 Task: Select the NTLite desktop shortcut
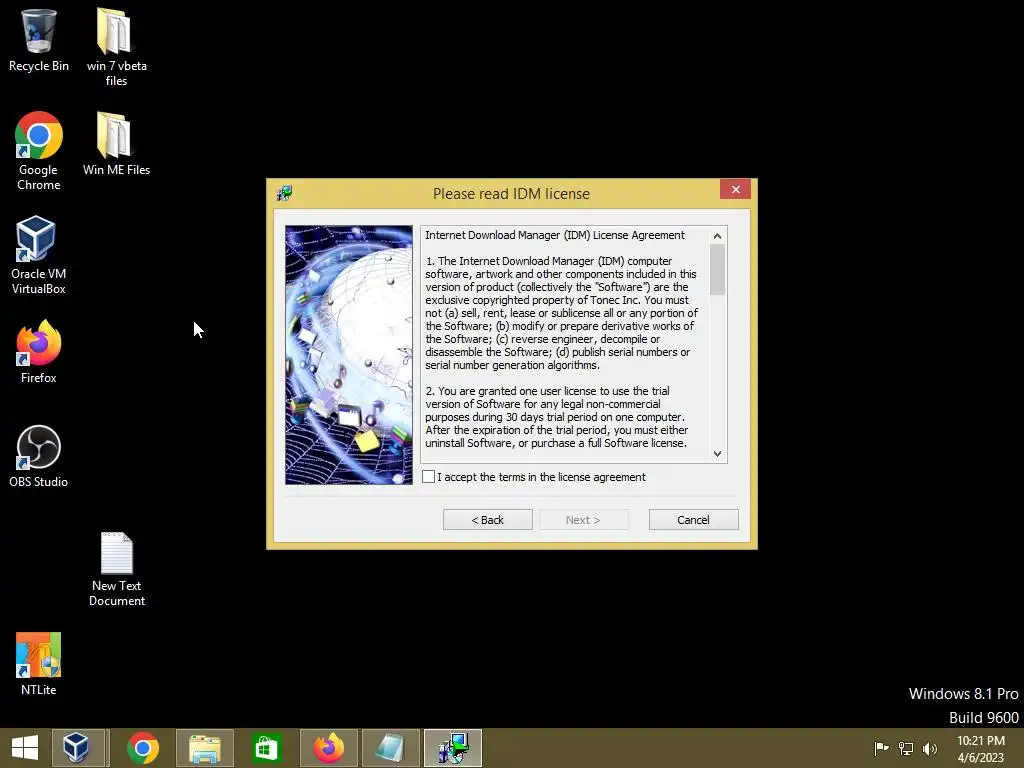click(x=39, y=664)
